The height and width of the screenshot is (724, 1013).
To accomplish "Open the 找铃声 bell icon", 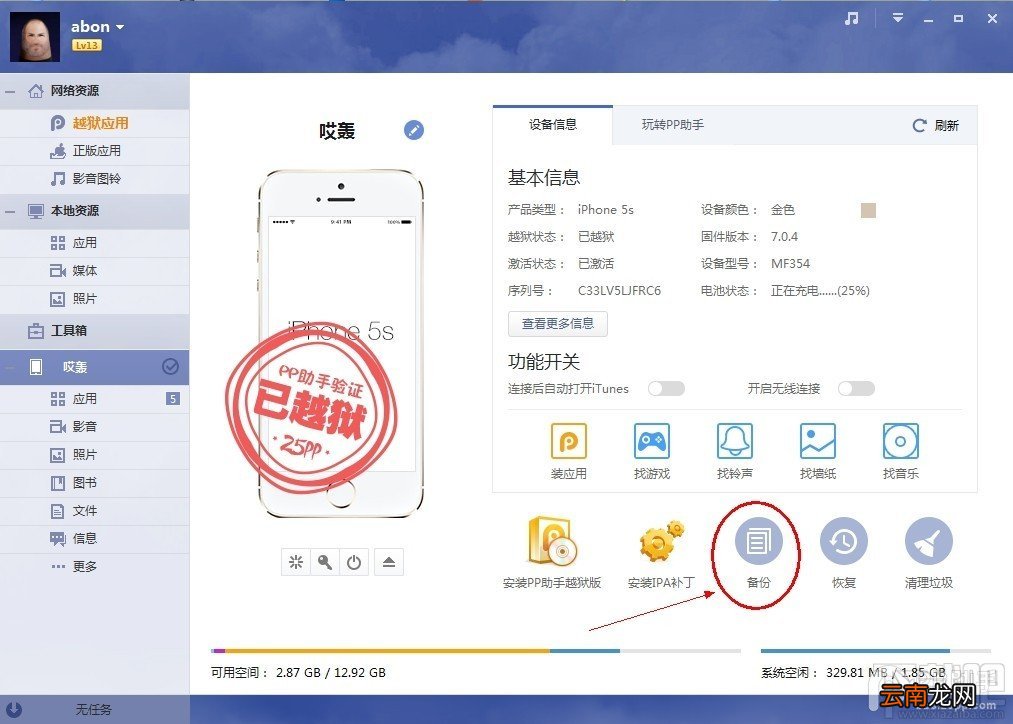I will [x=735, y=441].
